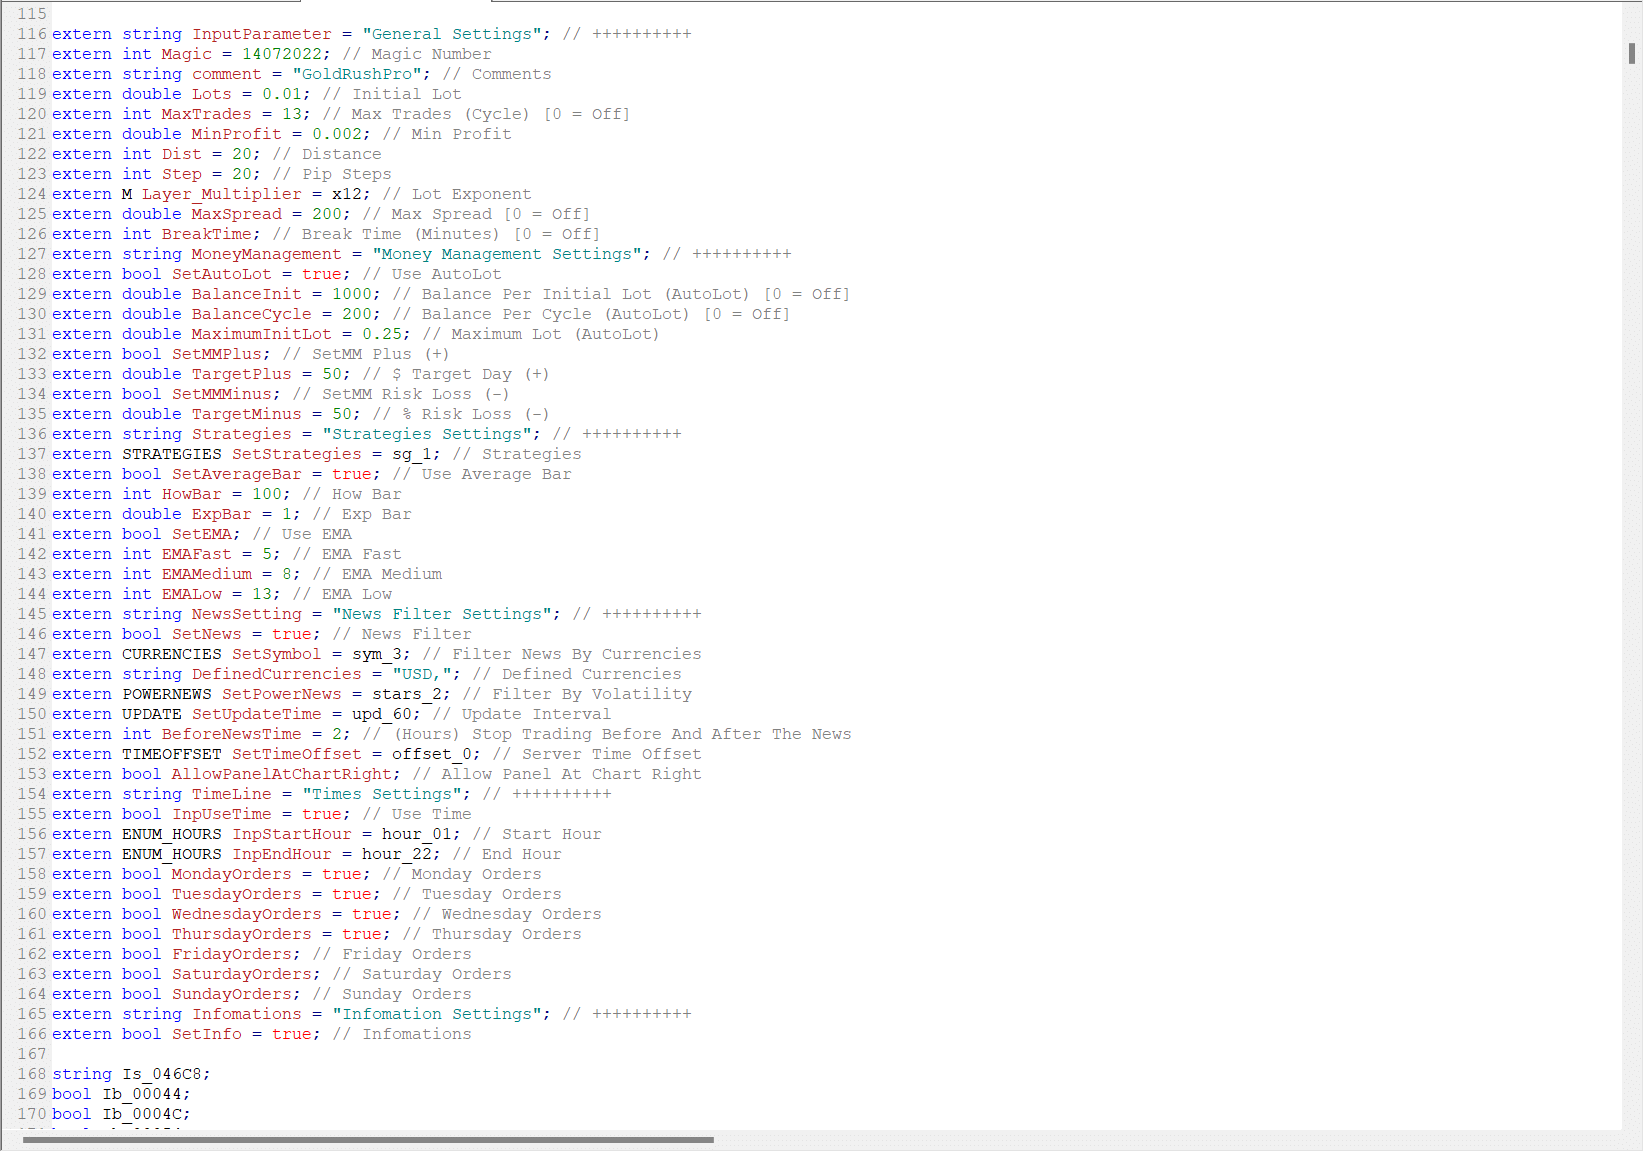Click the WednesdayOrders variable name
Image resolution: width=1644 pixels, height=1152 pixels.
(246, 914)
